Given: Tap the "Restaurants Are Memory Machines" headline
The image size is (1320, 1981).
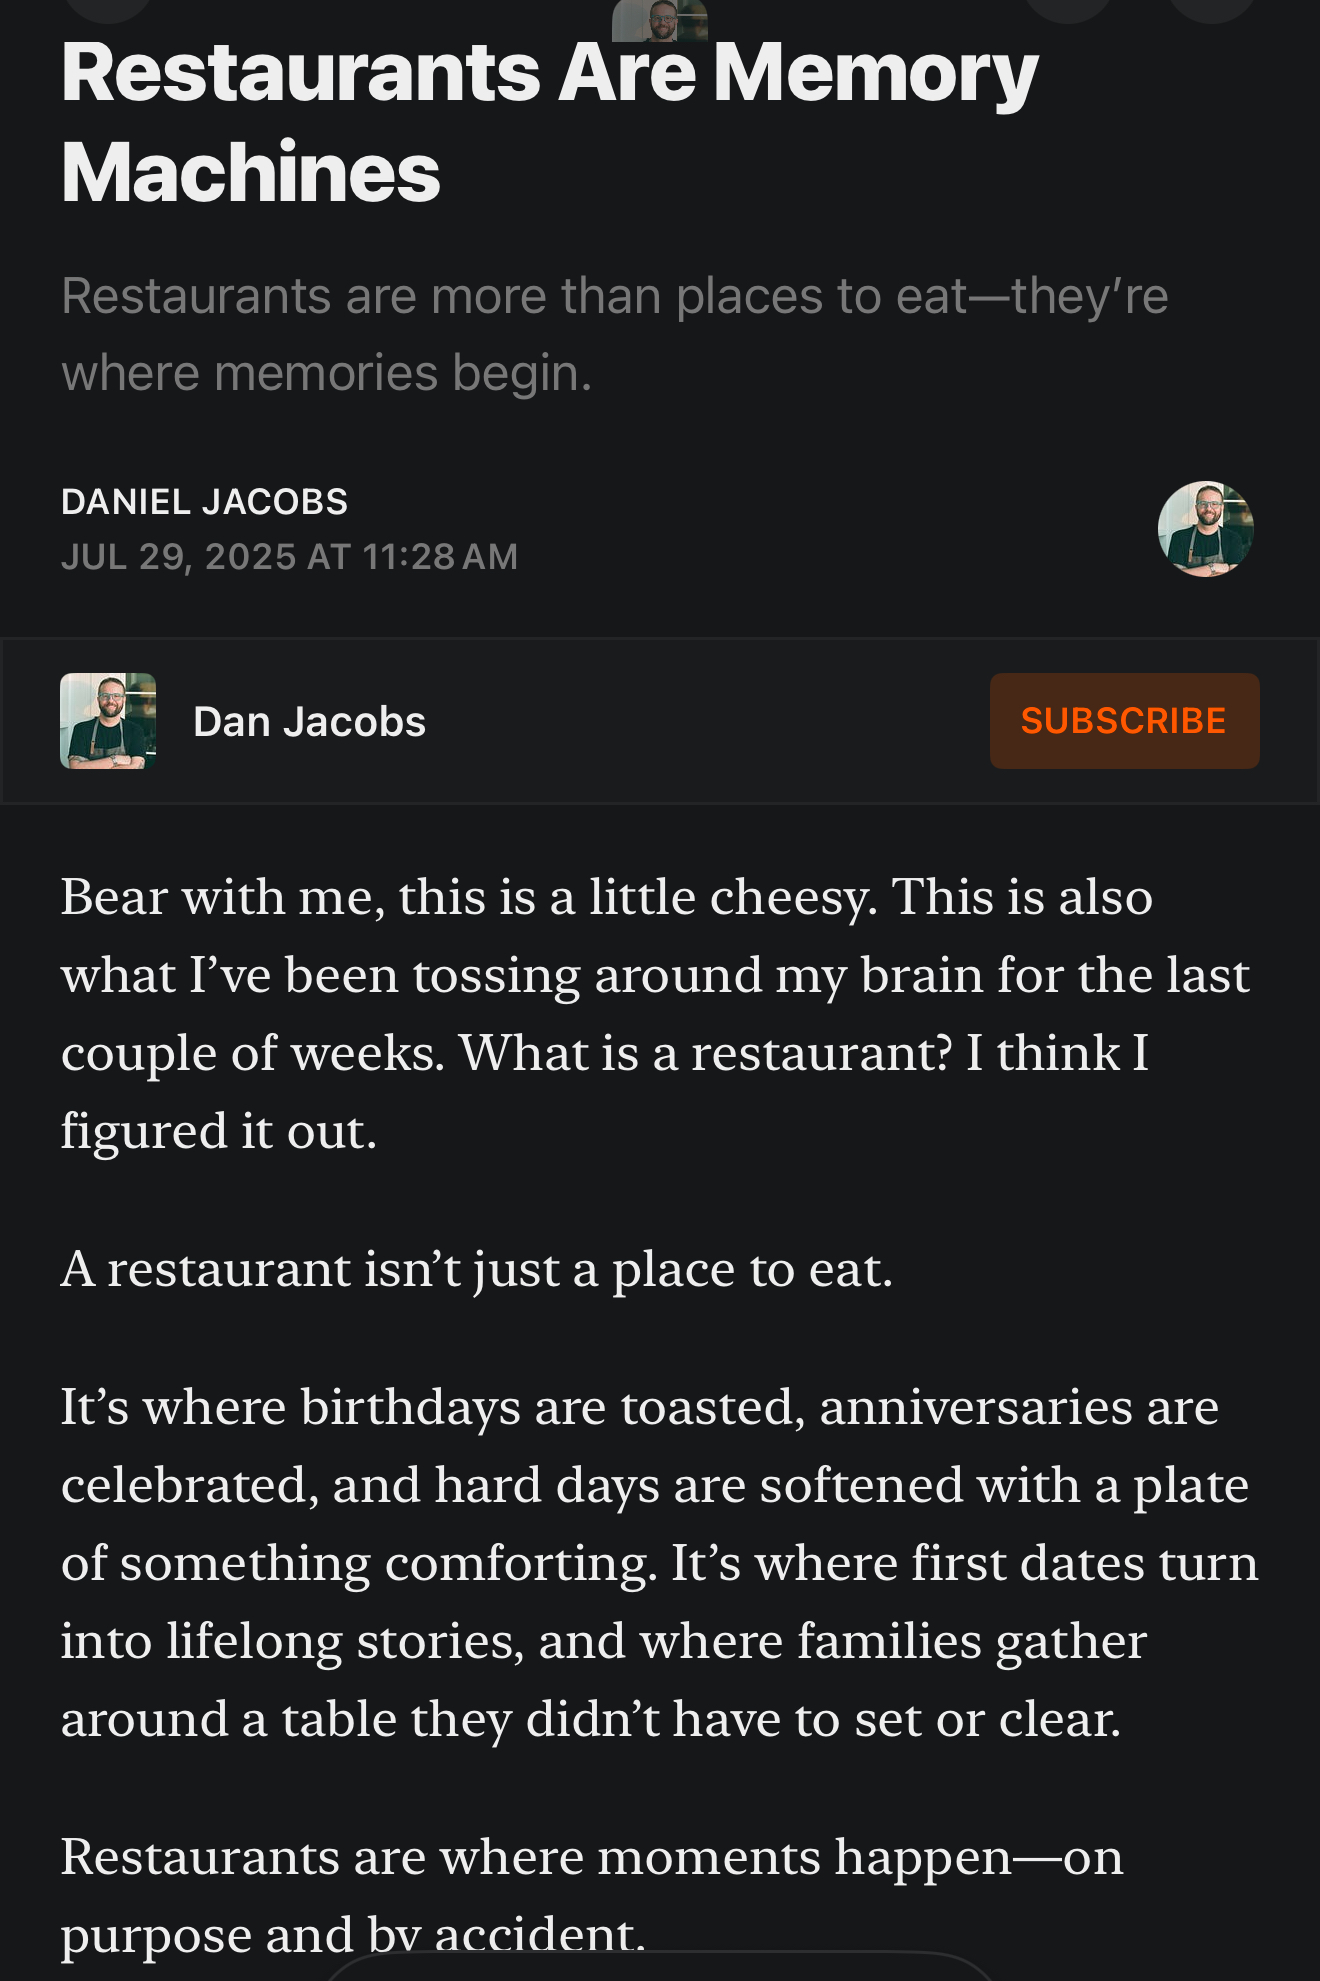Looking at the screenshot, I should coord(549,122).
